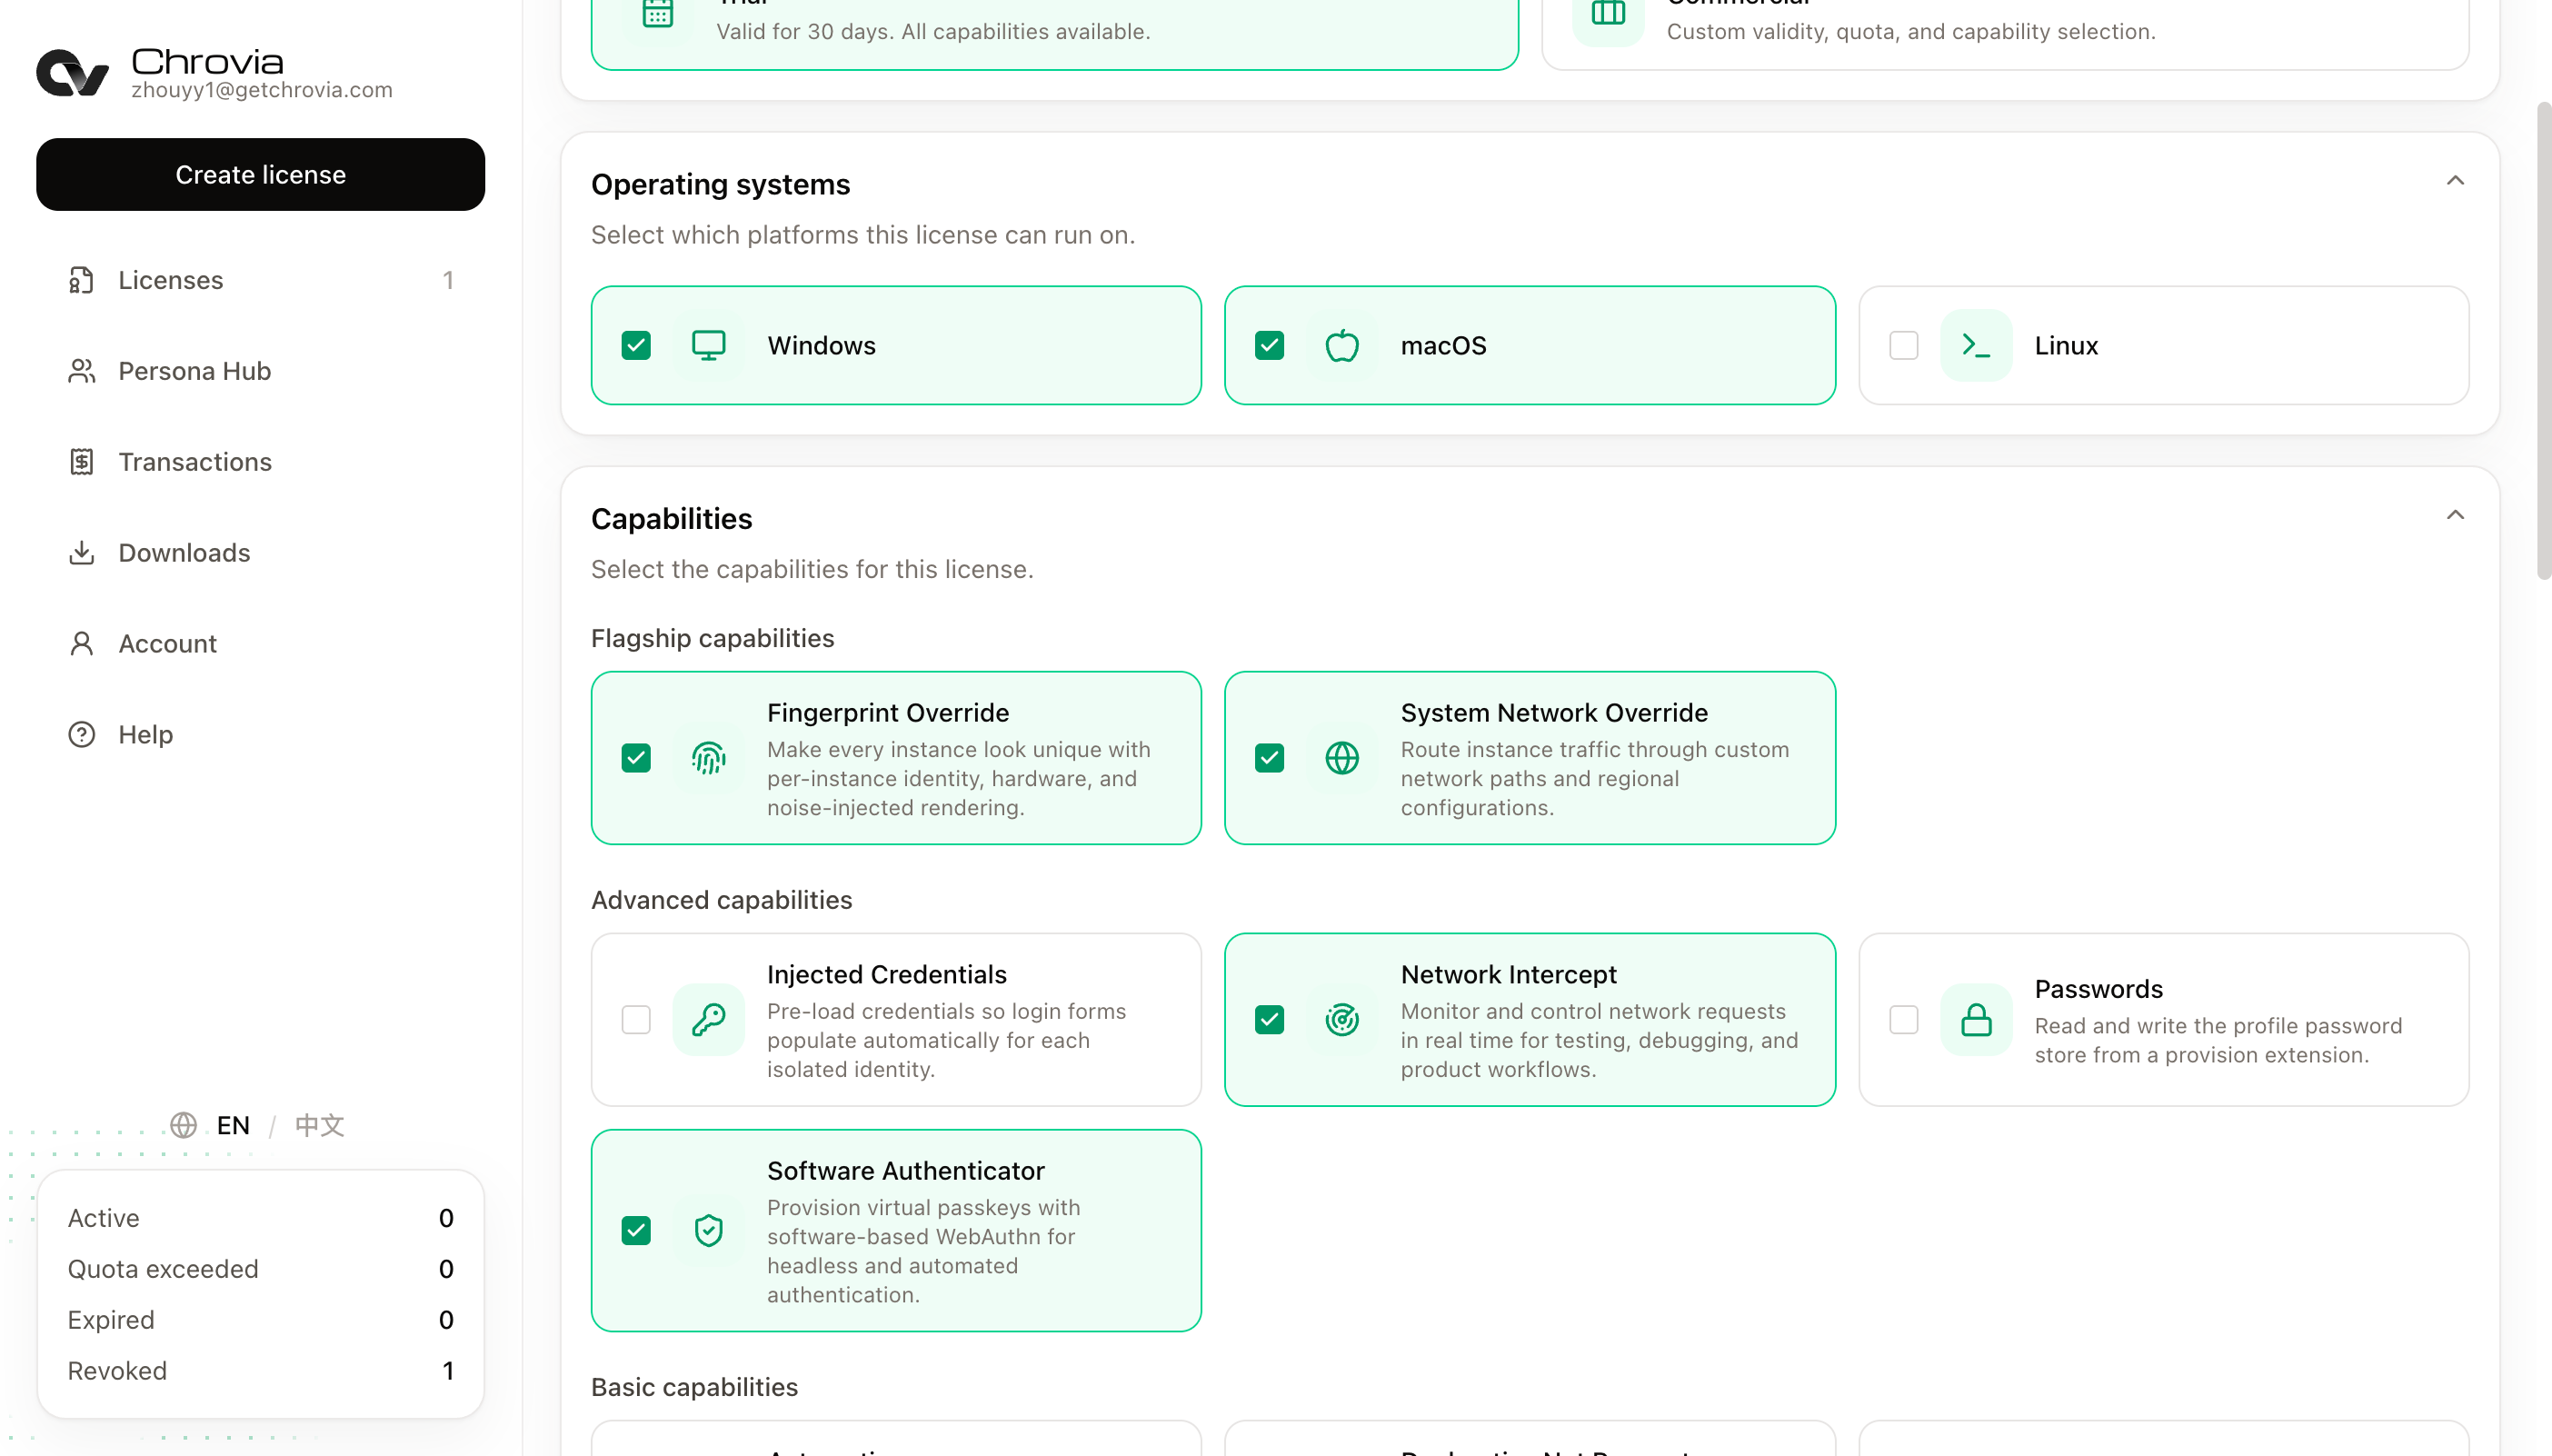Disable the System Network Override checkbox
Image resolution: width=2552 pixels, height=1456 pixels.
coord(1270,758)
